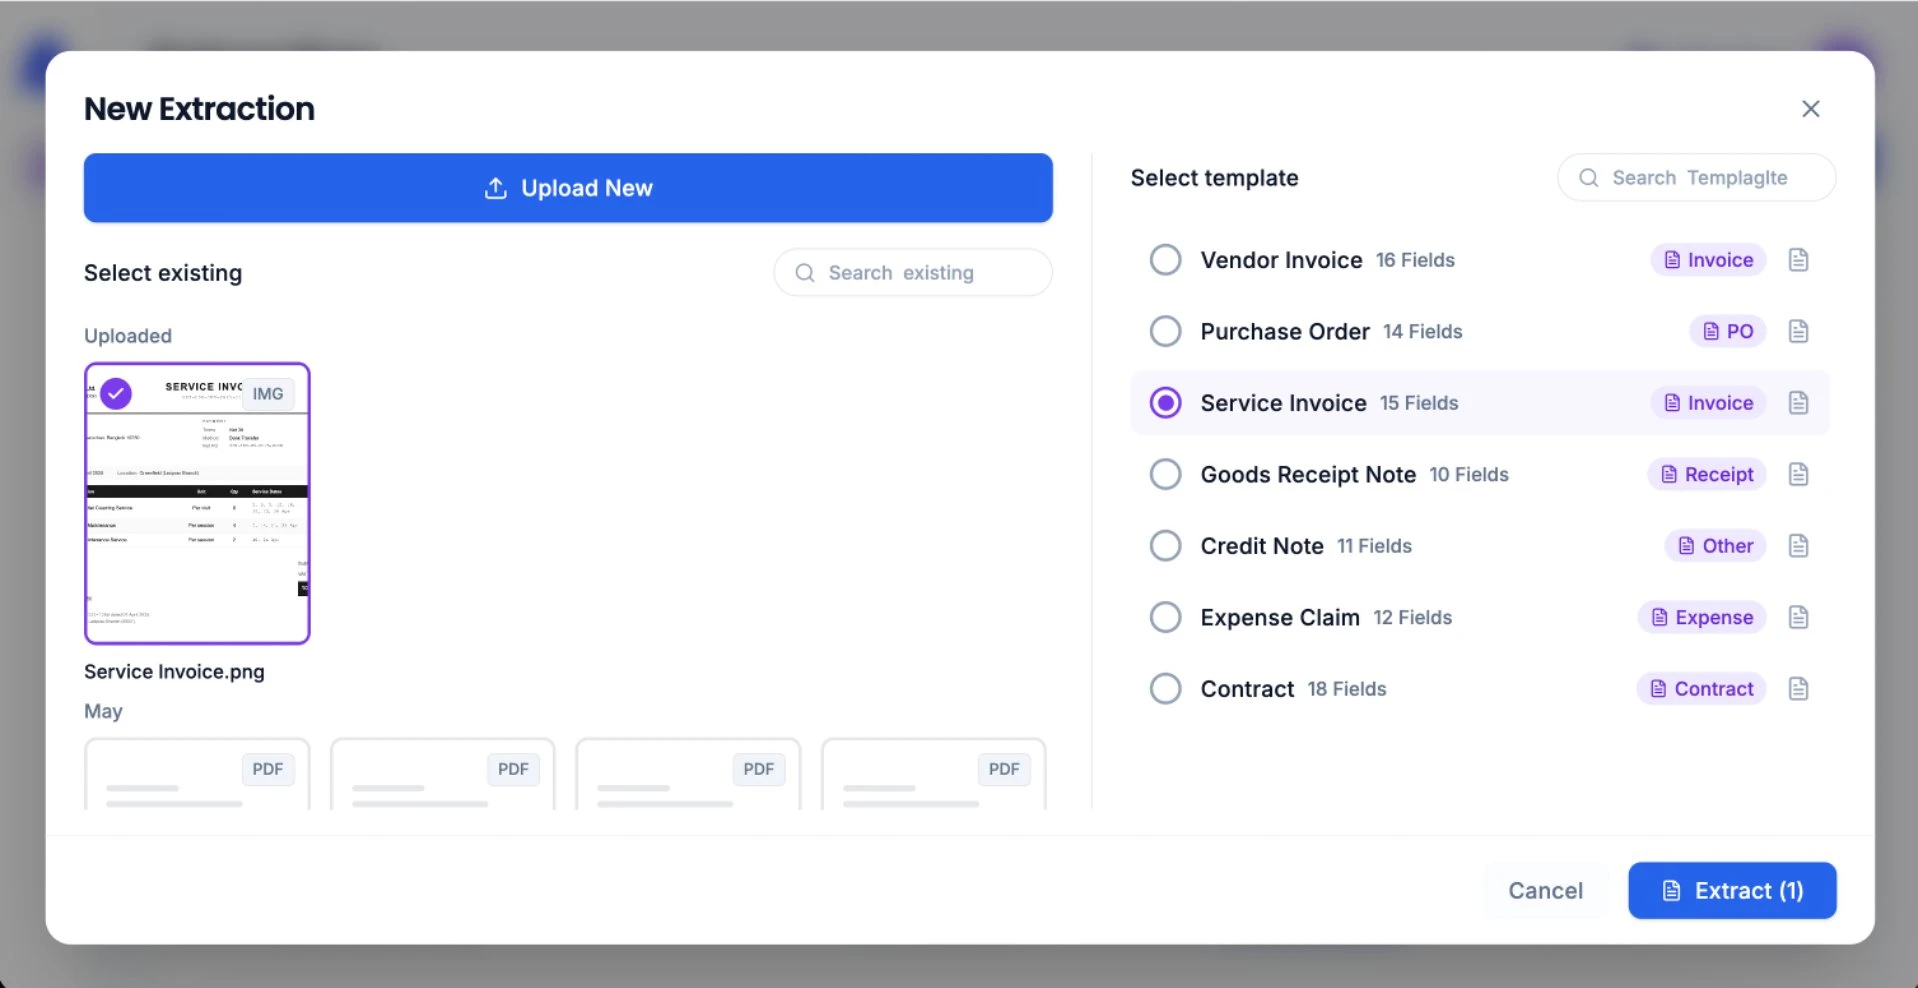Click the document icon in Extract button
Screen dimensions: 1918x988
[x=1671, y=891]
